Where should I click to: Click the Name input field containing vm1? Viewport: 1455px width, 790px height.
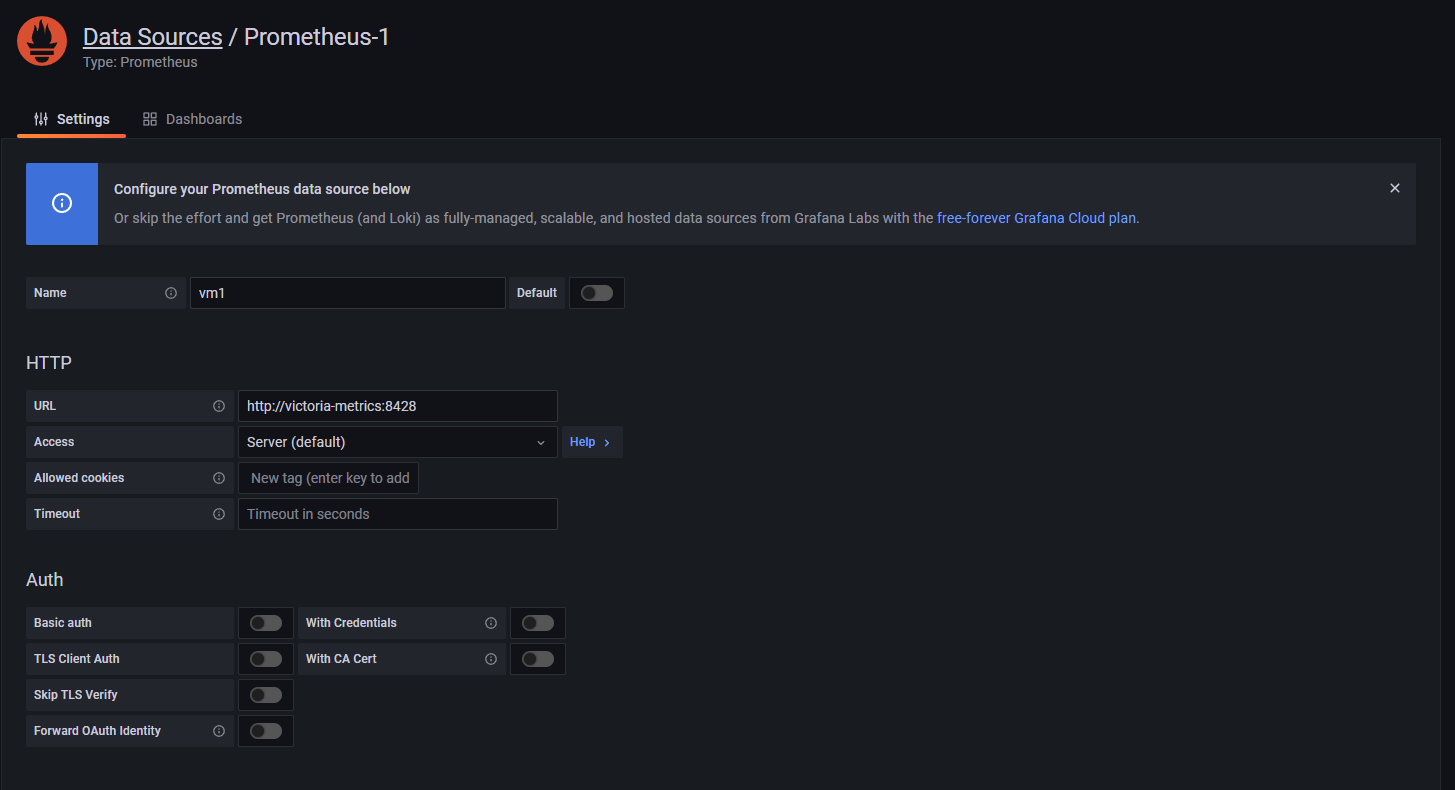pos(348,293)
